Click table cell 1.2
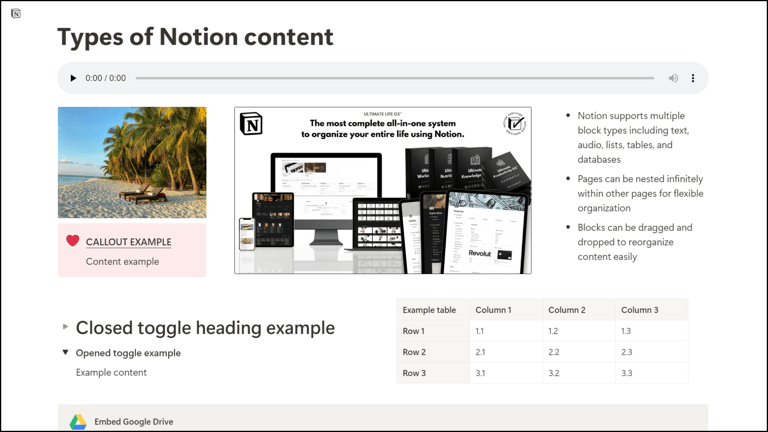Screen dimensions: 768x432 [x=579, y=331]
